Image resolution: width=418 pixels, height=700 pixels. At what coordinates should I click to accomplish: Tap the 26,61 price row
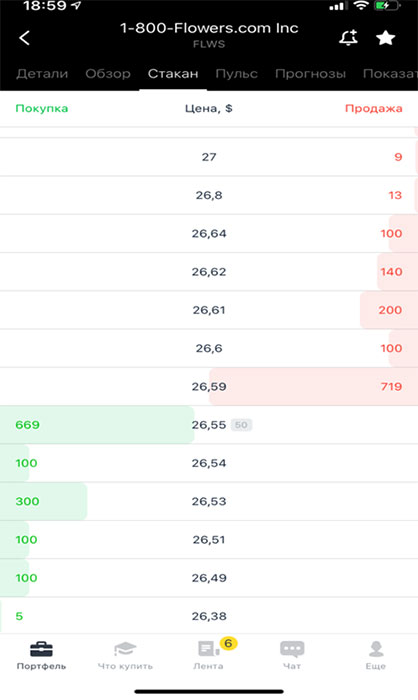coord(209,310)
